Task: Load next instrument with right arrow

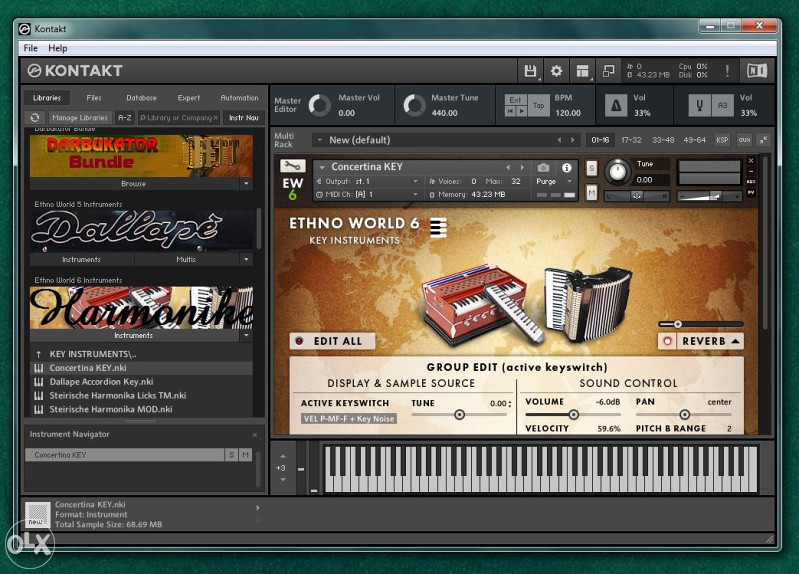Action: [522, 167]
